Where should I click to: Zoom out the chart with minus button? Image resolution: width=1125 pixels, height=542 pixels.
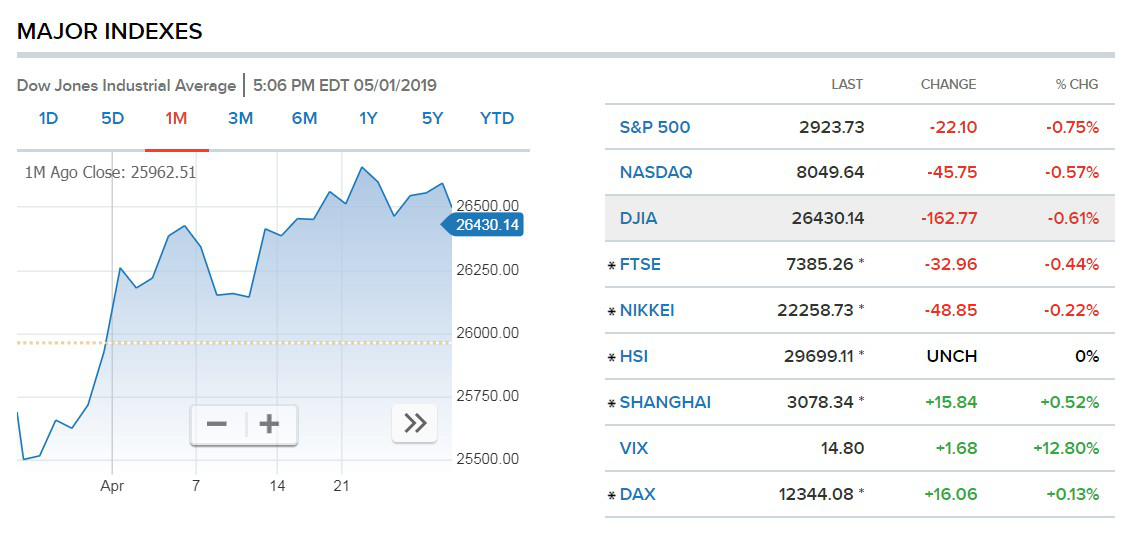click(x=217, y=424)
